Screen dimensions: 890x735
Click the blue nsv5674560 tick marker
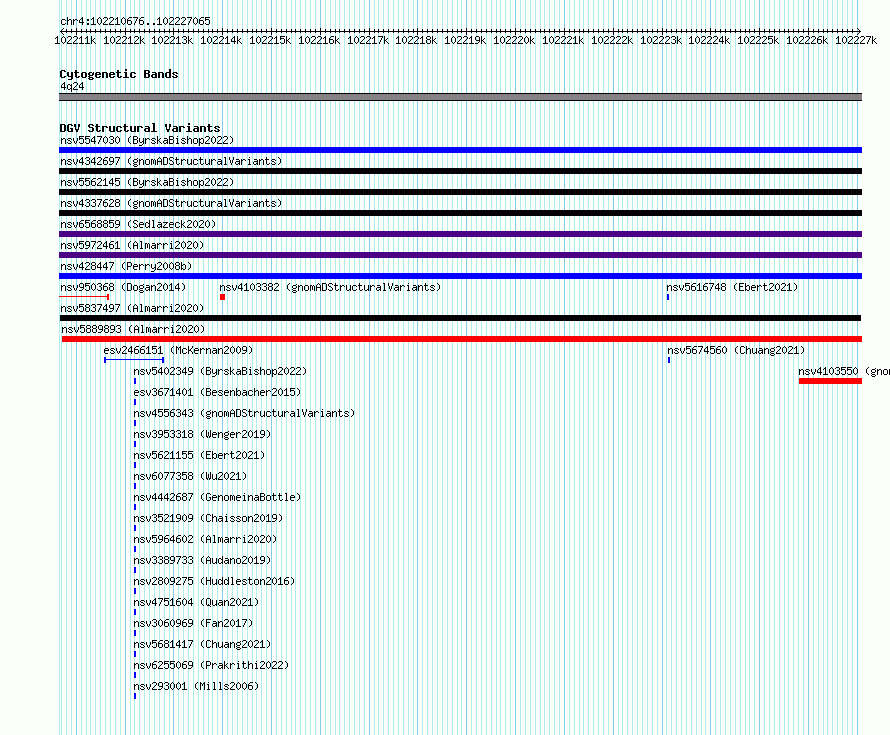(669, 360)
